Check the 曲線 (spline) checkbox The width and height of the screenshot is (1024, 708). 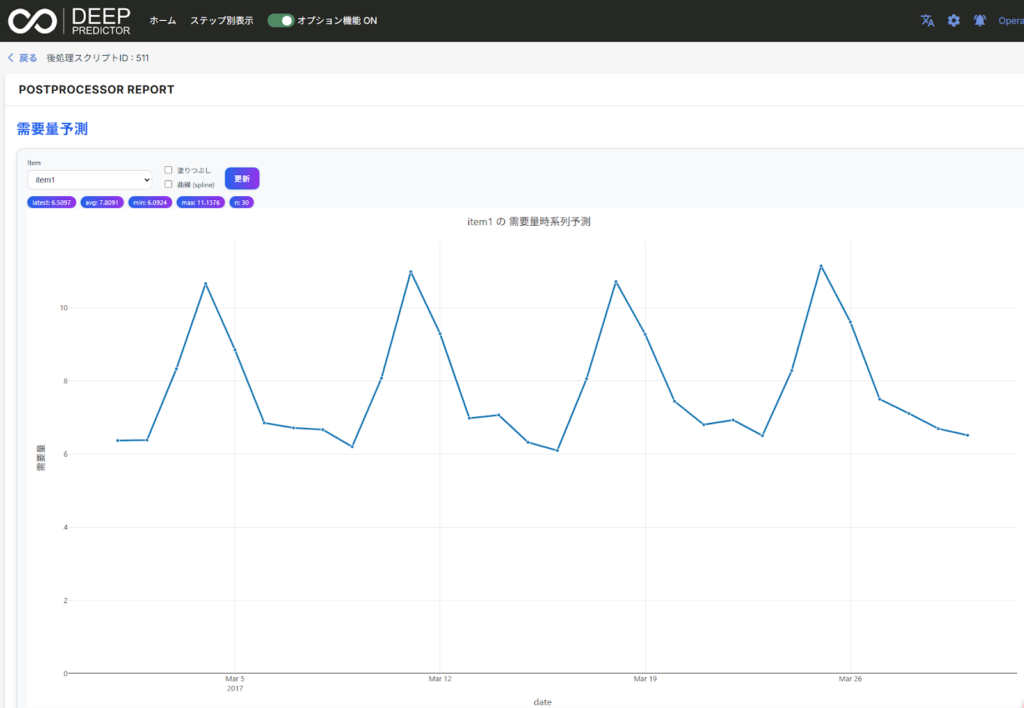point(168,184)
